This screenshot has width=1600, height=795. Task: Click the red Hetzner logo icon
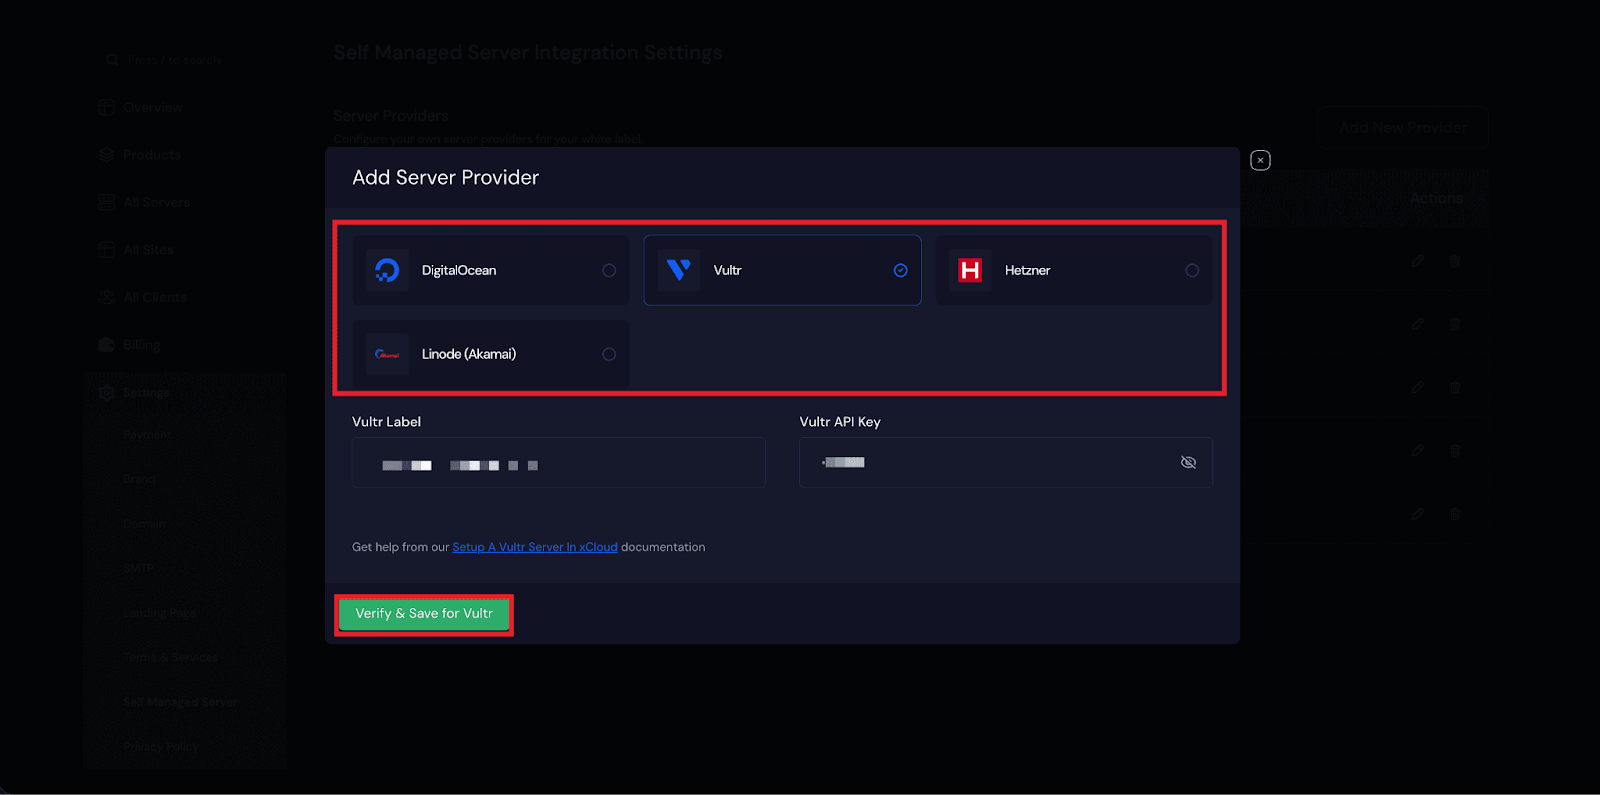pyautogui.click(x=970, y=270)
